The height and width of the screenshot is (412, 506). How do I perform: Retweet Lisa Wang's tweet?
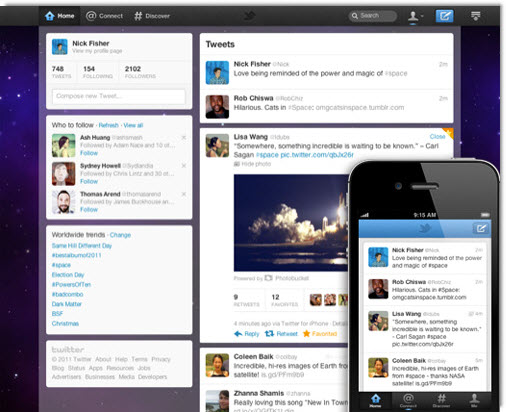click(281, 334)
